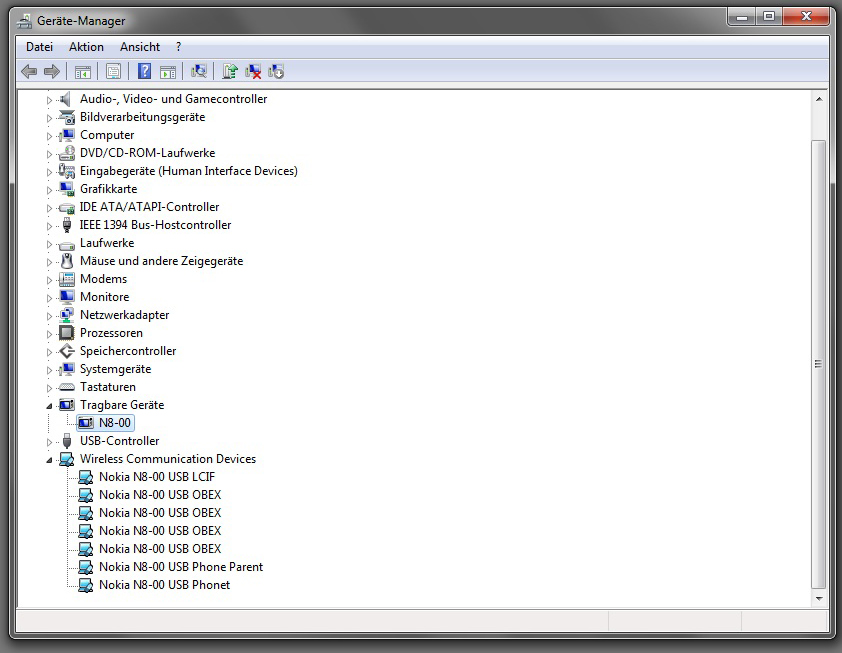Image resolution: width=842 pixels, height=653 pixels.
Task: Click the scrollbar down arrow
Action: [819, 598]
